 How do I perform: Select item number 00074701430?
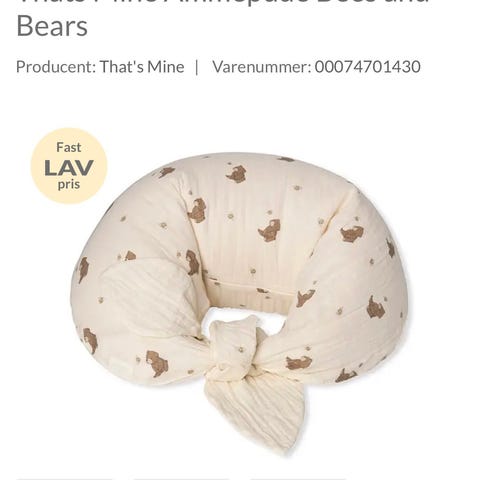(x=367, y=67)
